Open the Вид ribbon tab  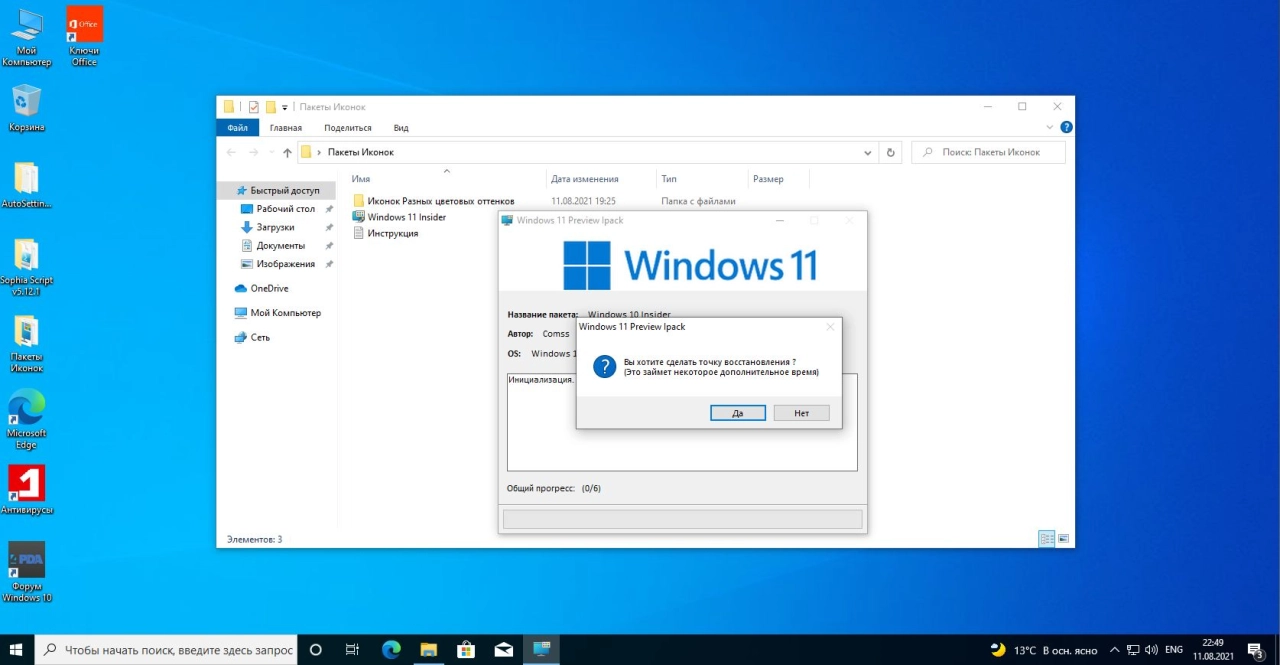tap(401, 128)
